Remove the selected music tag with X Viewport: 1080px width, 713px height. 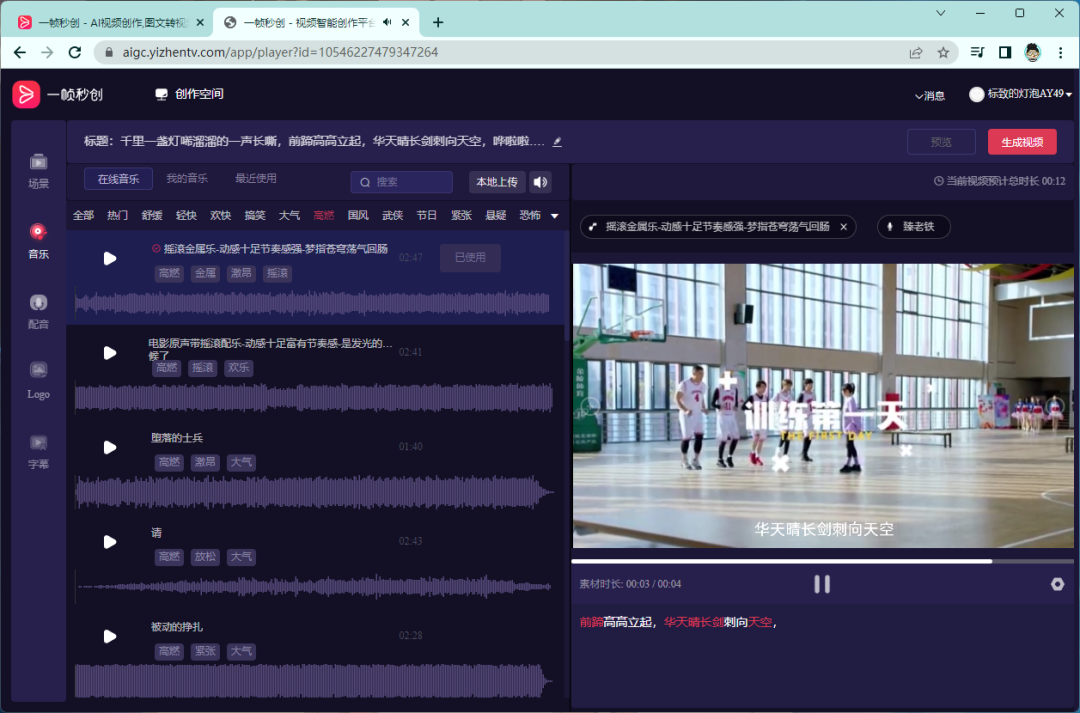tap(843, 227)
